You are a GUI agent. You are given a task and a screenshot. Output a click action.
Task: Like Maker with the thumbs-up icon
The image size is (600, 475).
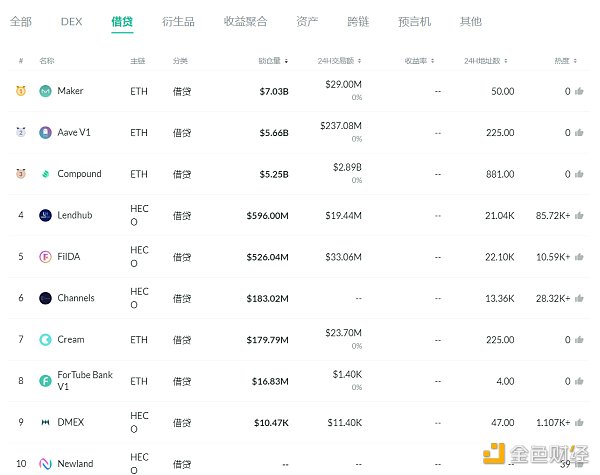pos(579,91)
